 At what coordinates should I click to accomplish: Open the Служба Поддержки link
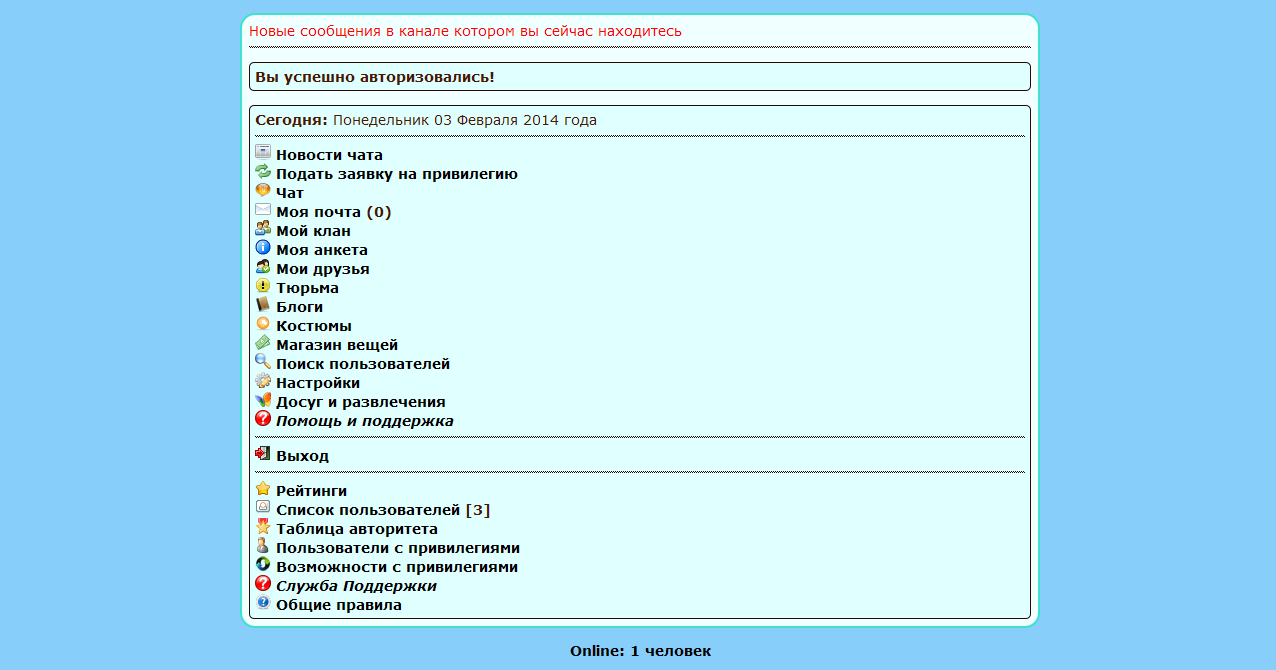356,586
